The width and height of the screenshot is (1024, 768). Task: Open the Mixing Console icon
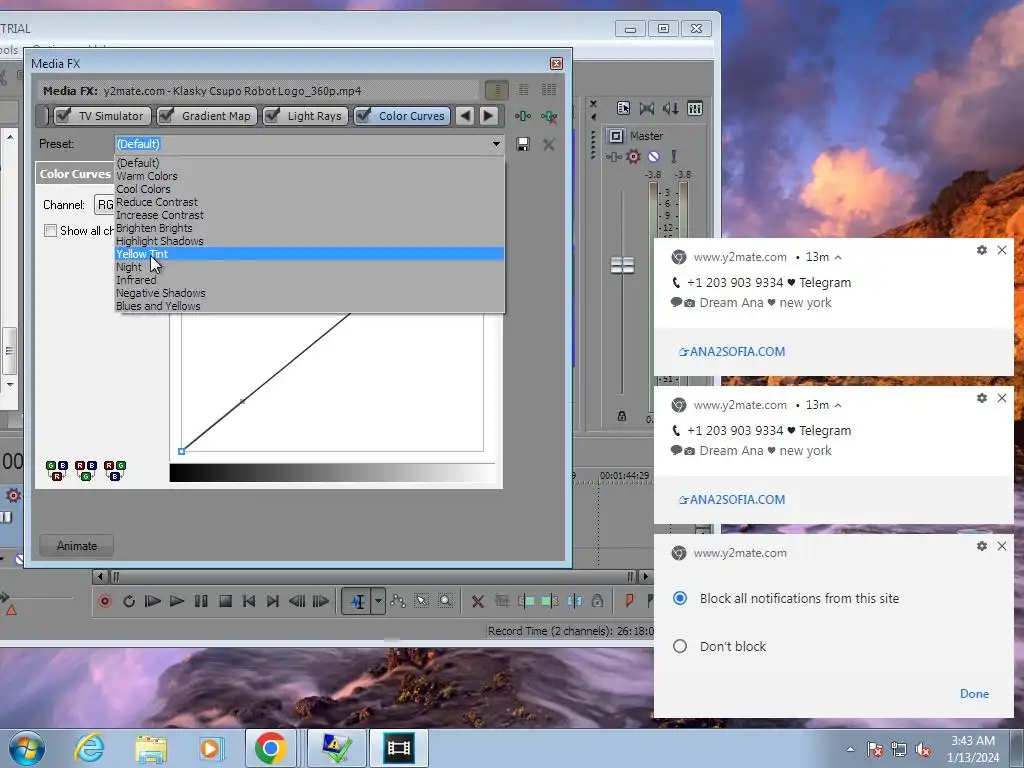click(x=695, y=108)
